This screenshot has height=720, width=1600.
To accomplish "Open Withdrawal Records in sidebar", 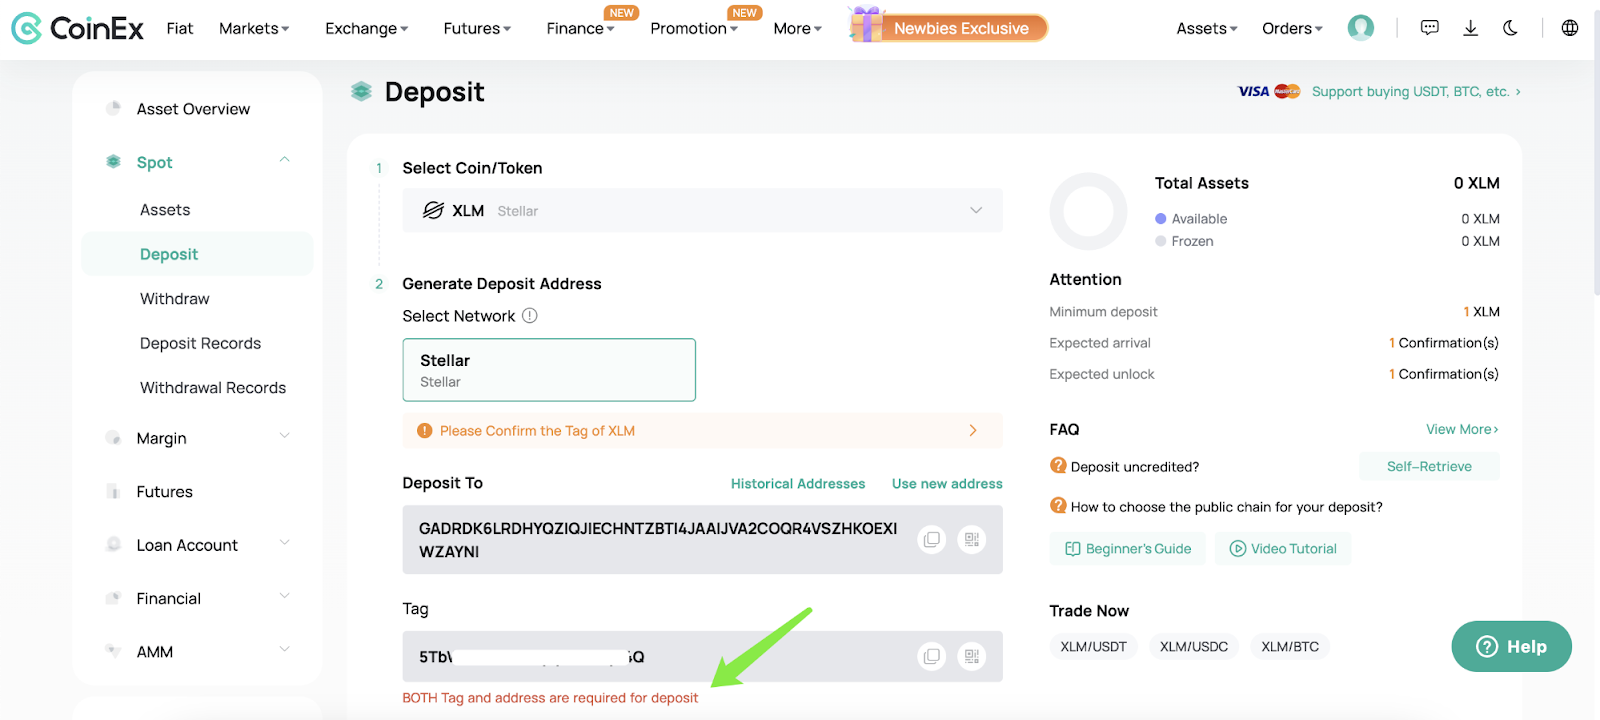I will [x=213, y=387].
